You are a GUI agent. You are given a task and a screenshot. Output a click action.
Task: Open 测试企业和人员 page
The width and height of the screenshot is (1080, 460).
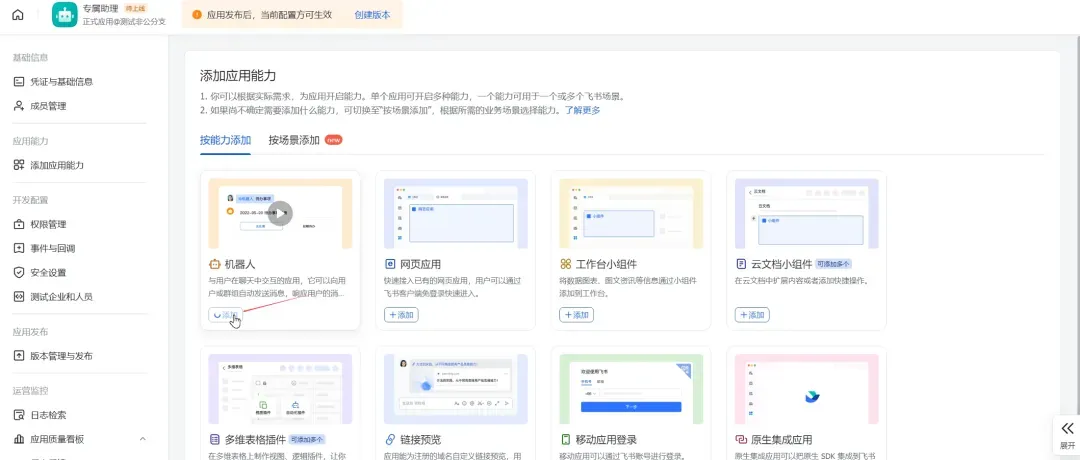tap(61, 296)
